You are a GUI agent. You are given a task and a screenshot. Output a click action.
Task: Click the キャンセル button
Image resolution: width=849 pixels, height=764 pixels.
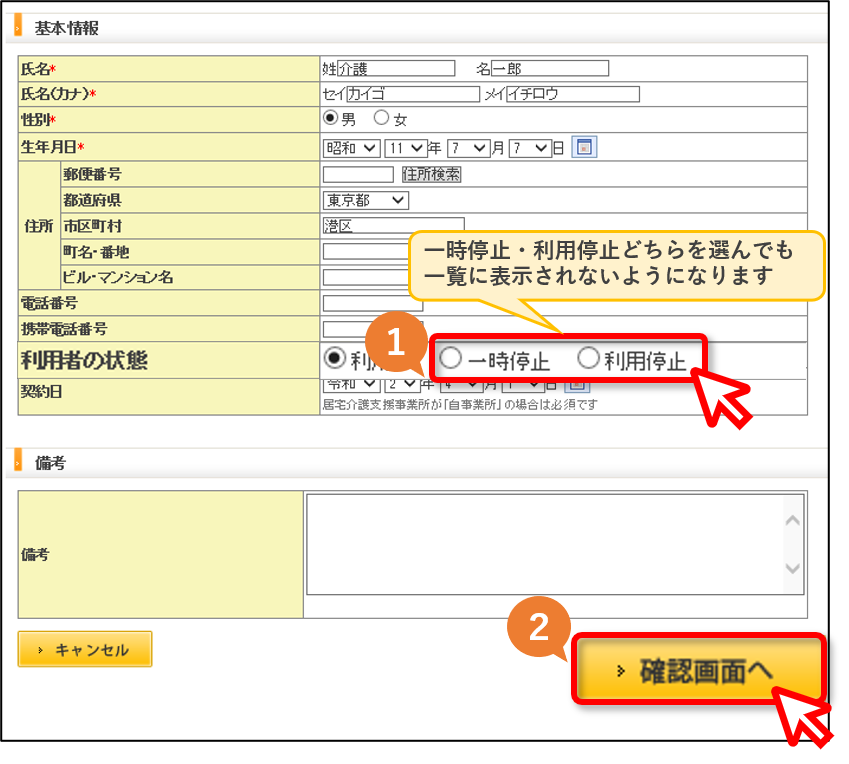[85, 649]
